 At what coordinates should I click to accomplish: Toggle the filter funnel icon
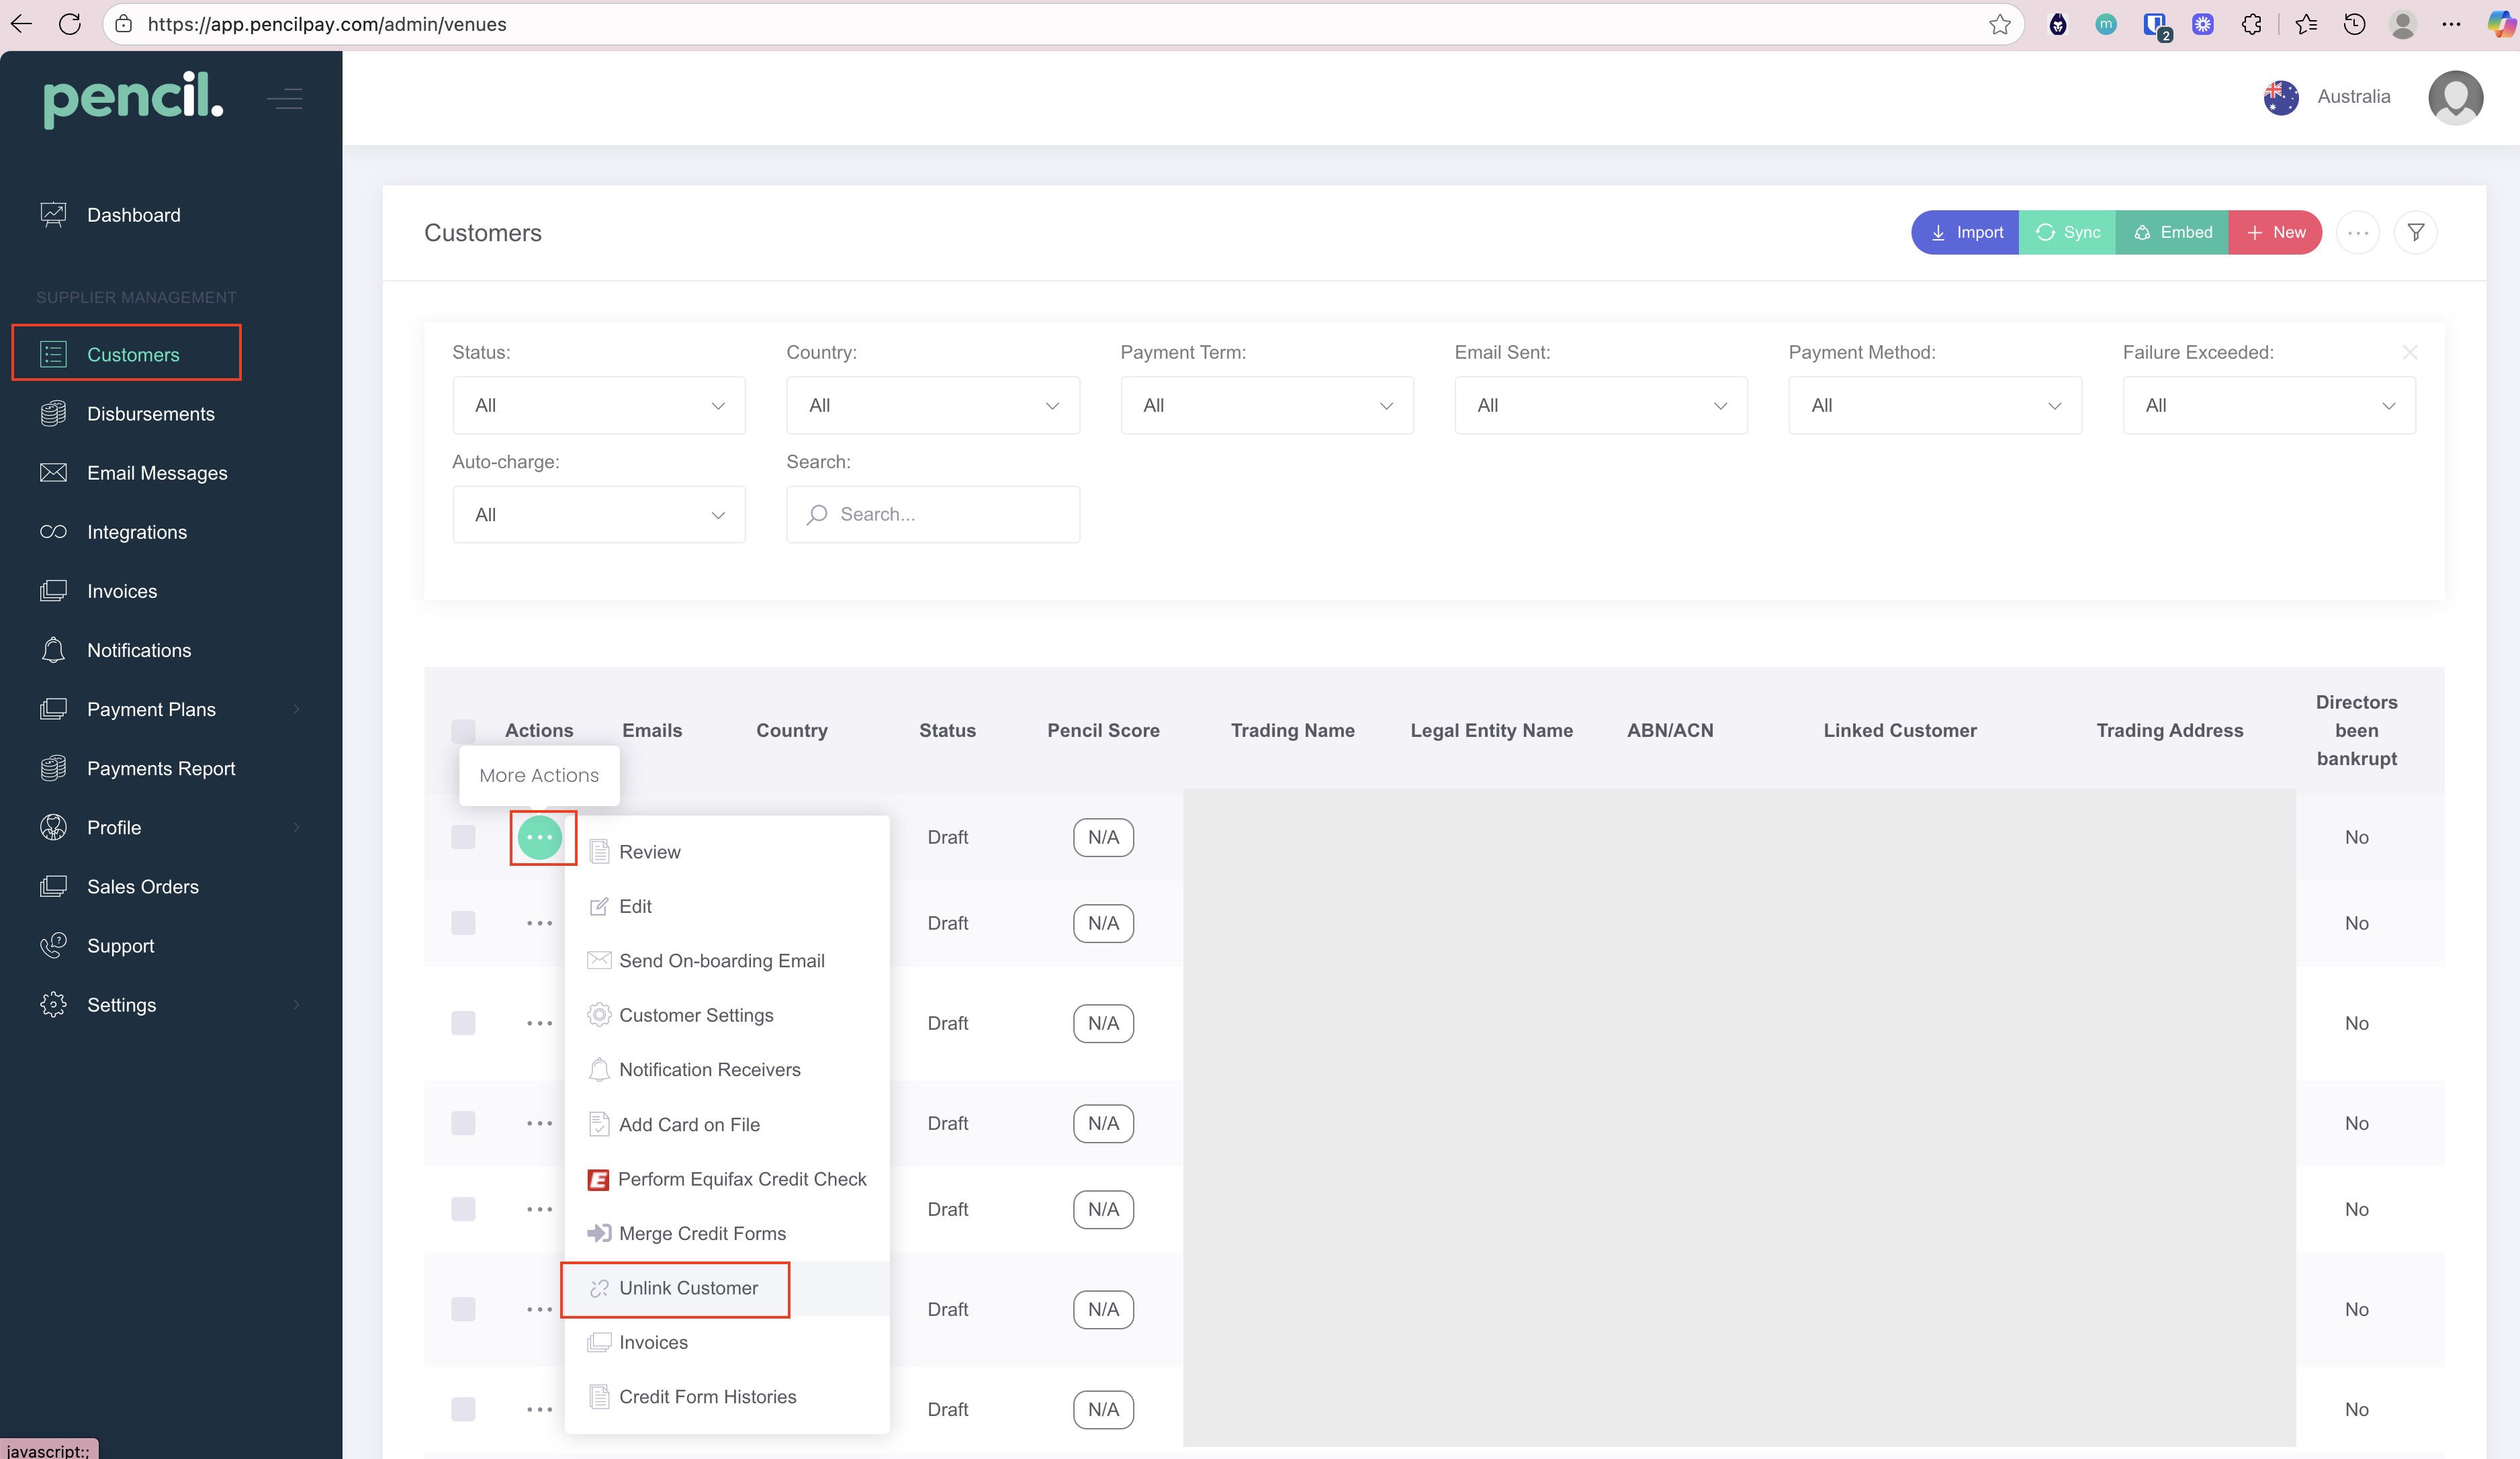point(2415,233)
